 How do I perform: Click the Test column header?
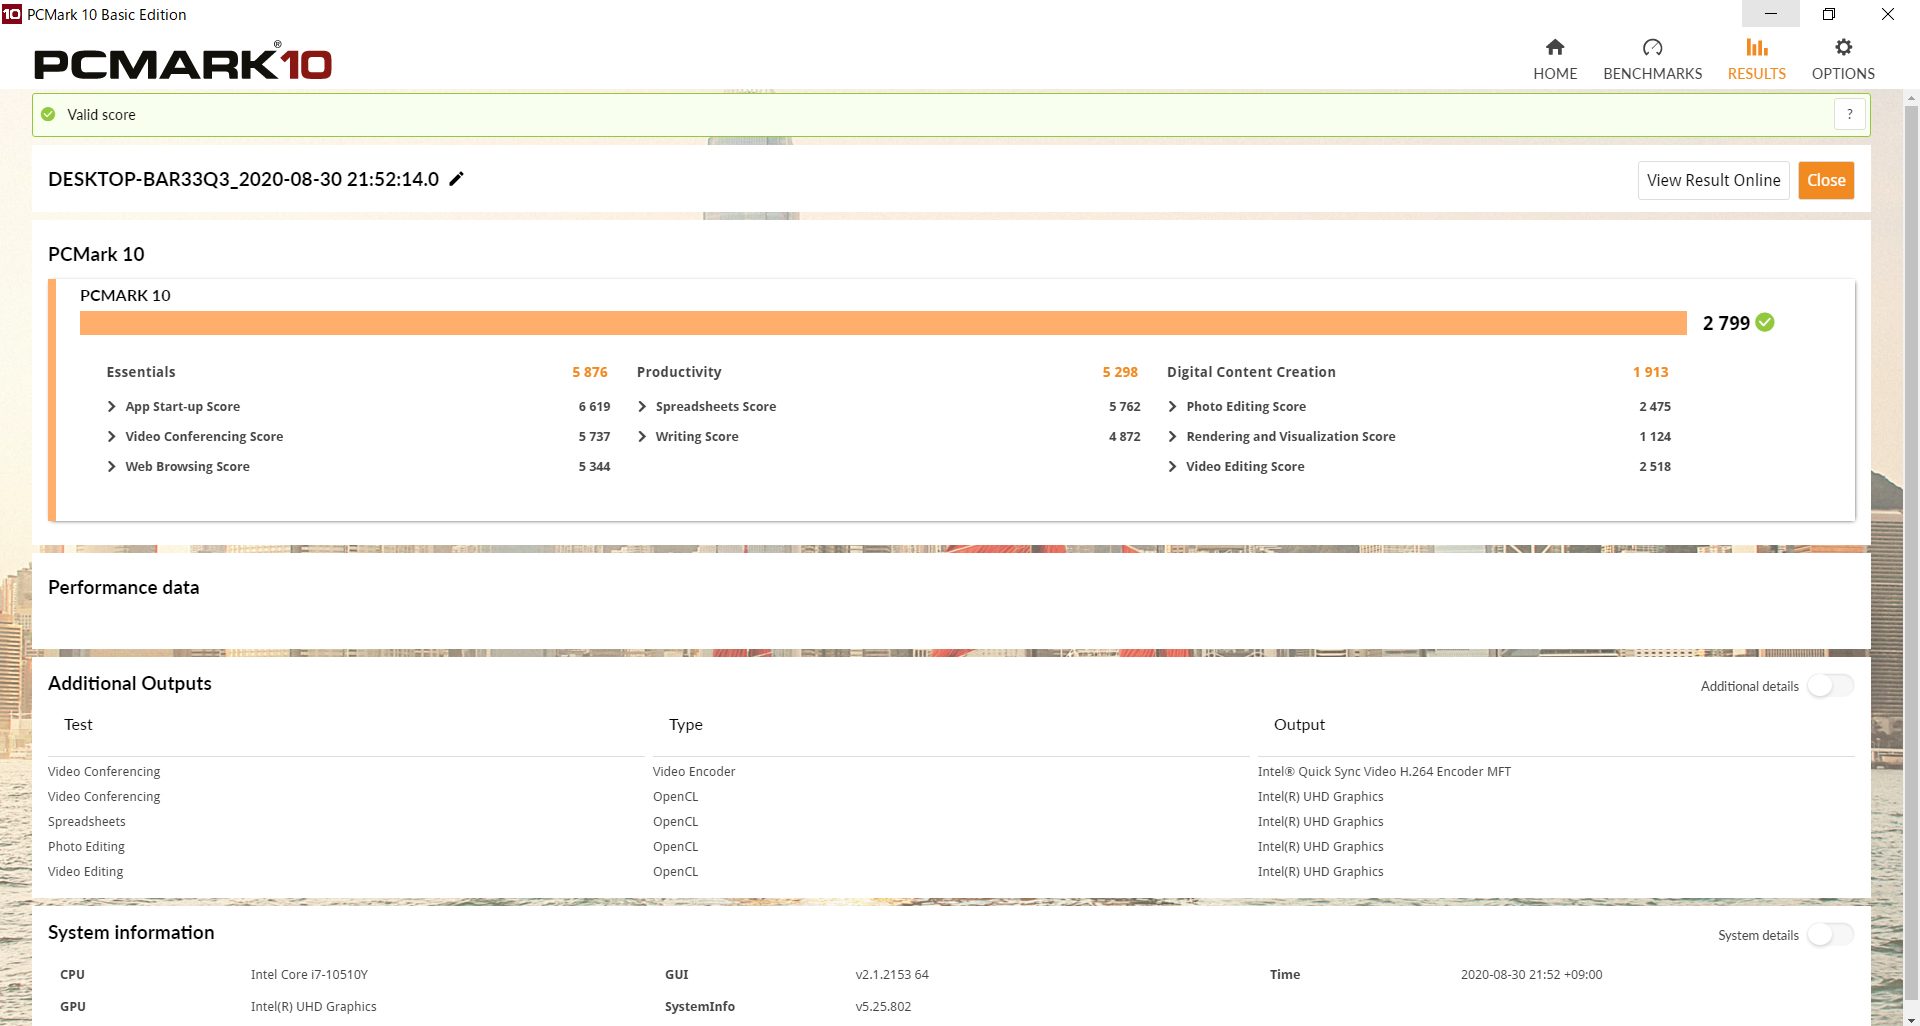[78, 724]
